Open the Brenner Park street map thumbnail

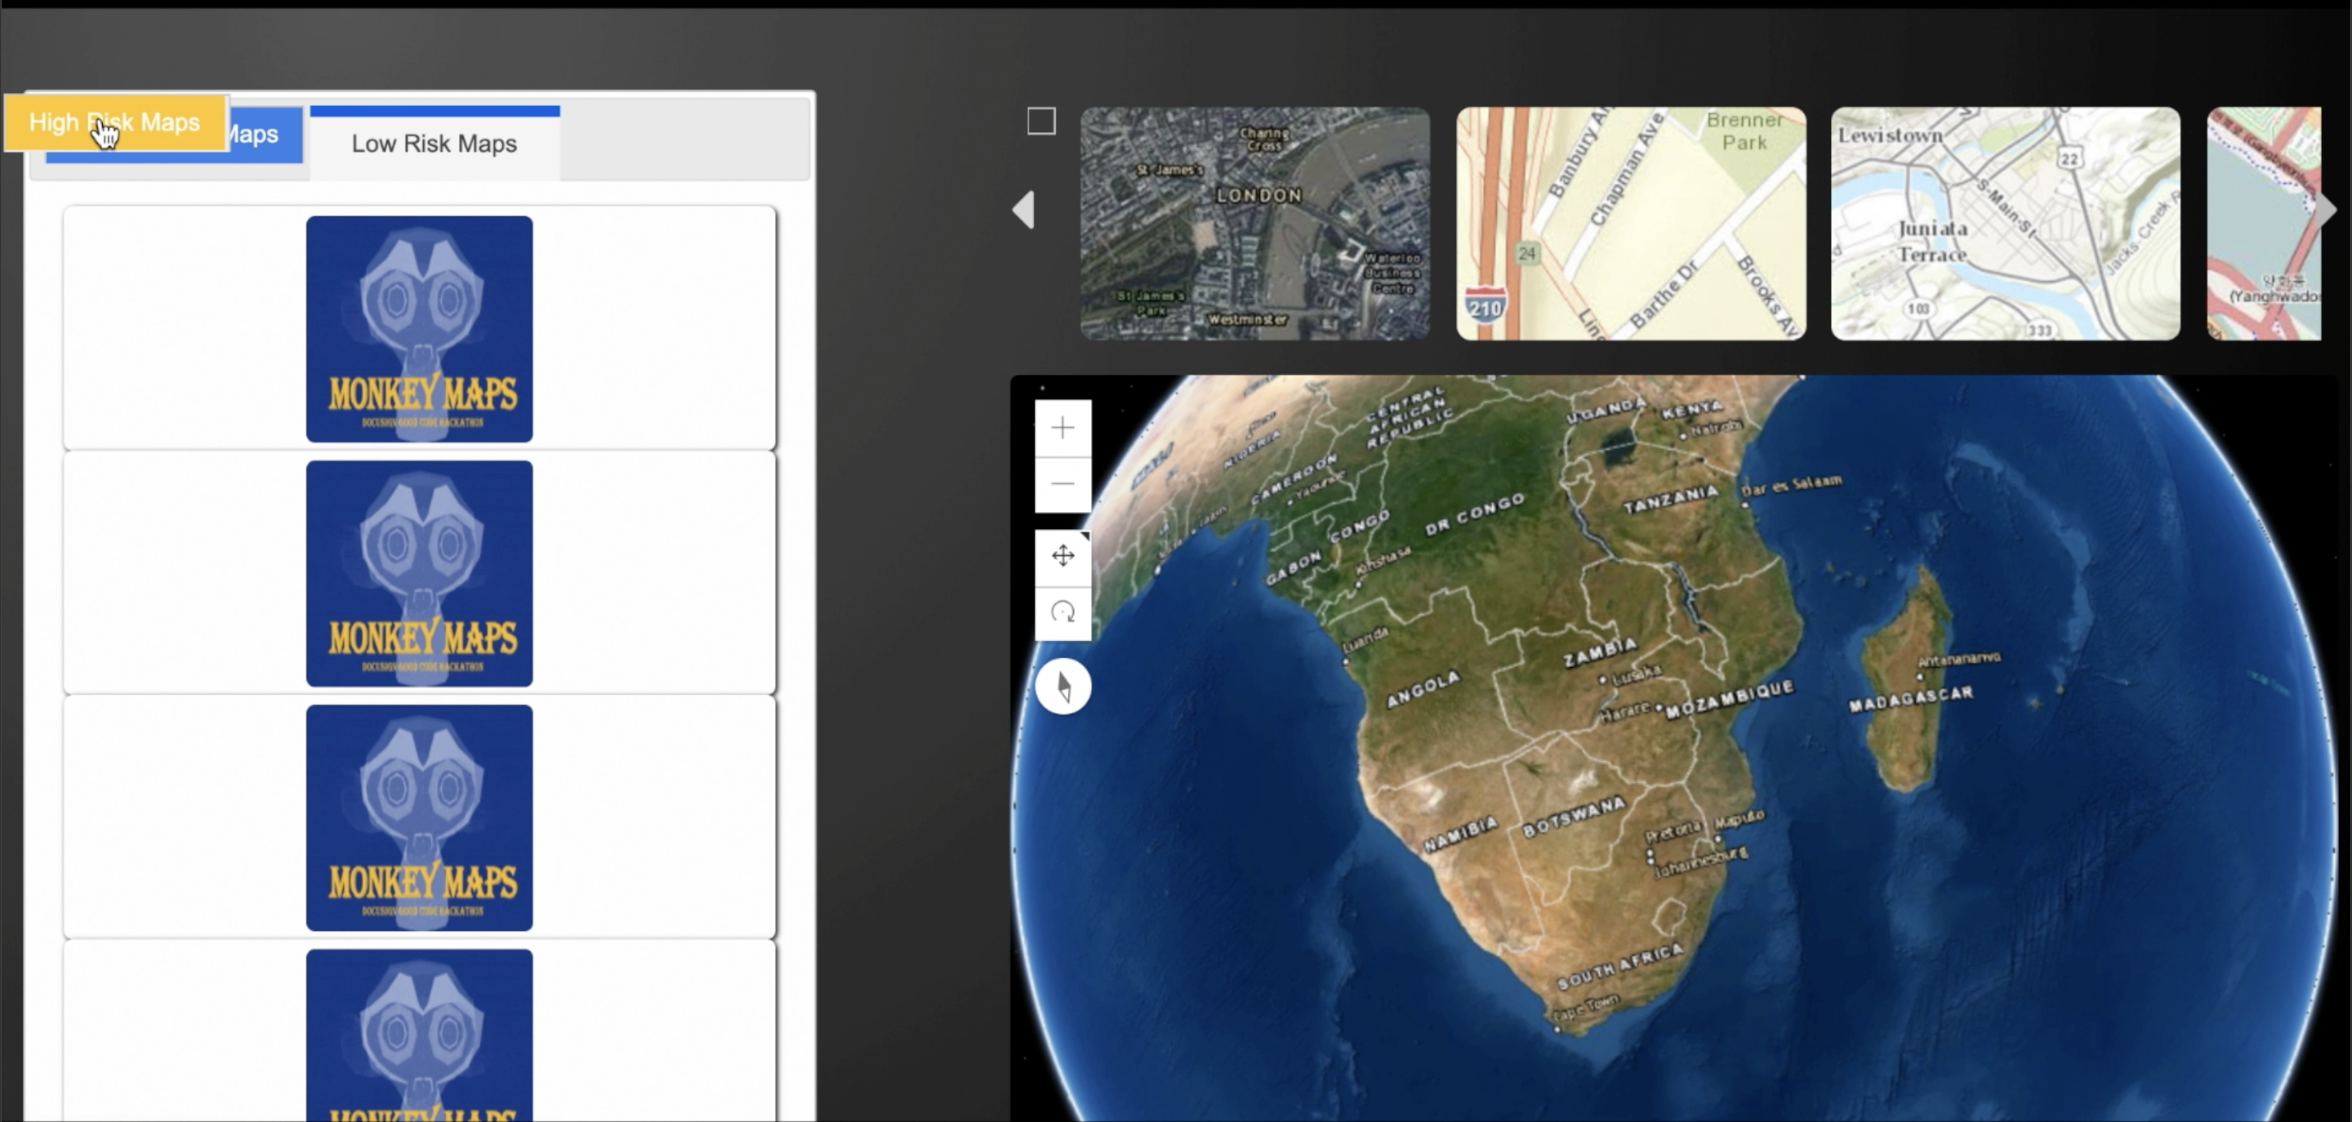pos(1631,223)
